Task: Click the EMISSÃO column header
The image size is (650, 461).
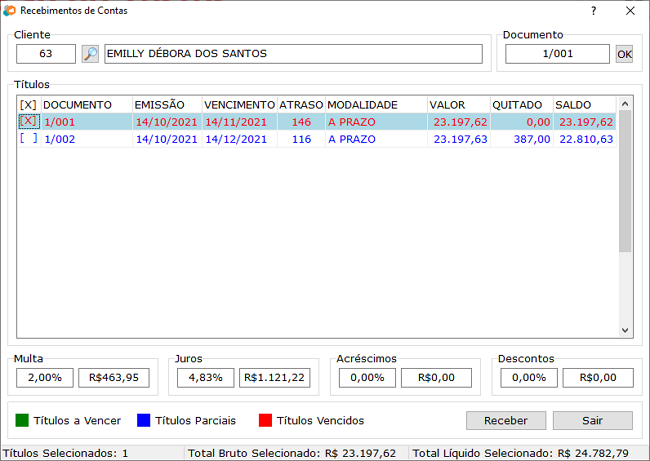Action: coord(167,105)
